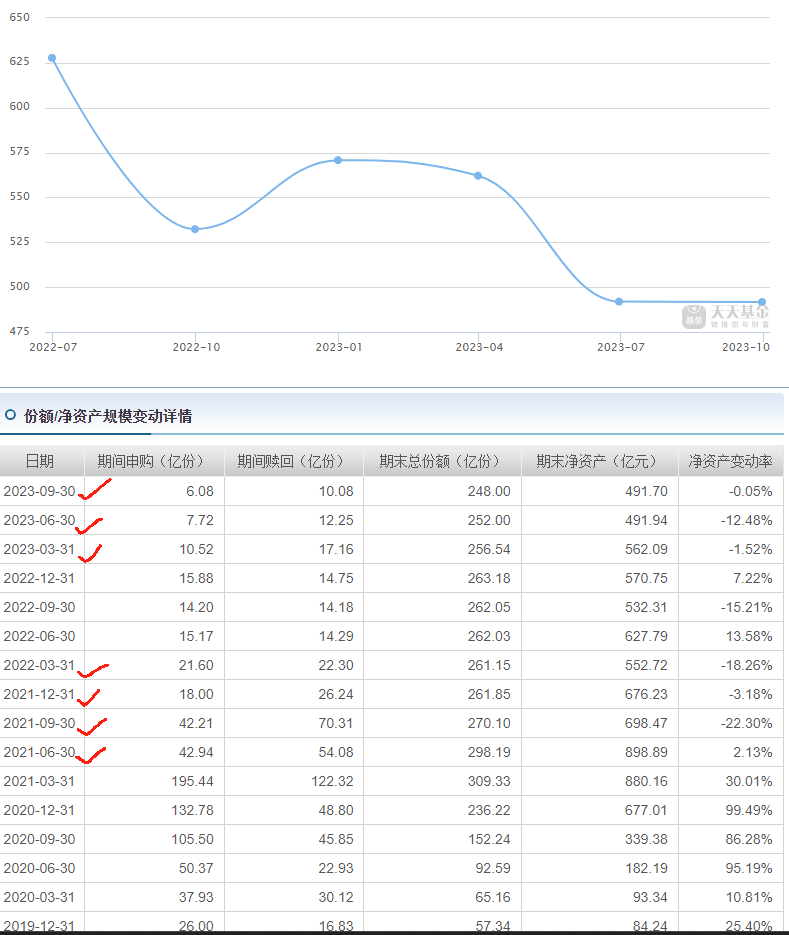Click the 2023-10 chart data point
Image resolution: width=789 pixels, height=935 pixels.
click(762, 302)
